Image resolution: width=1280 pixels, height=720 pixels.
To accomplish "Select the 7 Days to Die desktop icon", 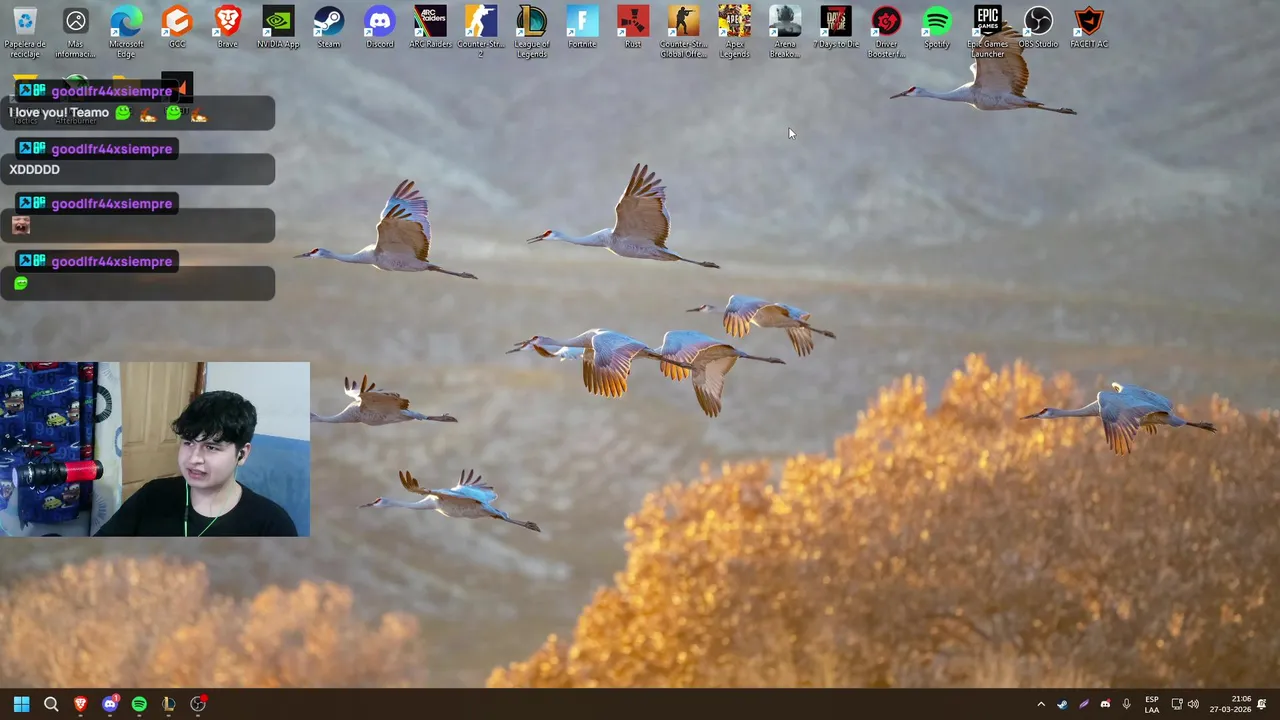I will 836,27.
